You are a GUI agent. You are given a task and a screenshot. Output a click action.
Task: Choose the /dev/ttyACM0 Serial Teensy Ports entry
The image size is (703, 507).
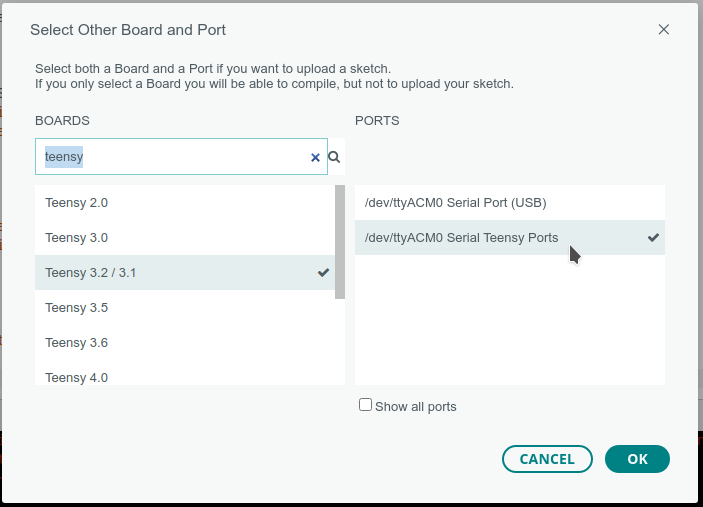click(x=510, y=238)
